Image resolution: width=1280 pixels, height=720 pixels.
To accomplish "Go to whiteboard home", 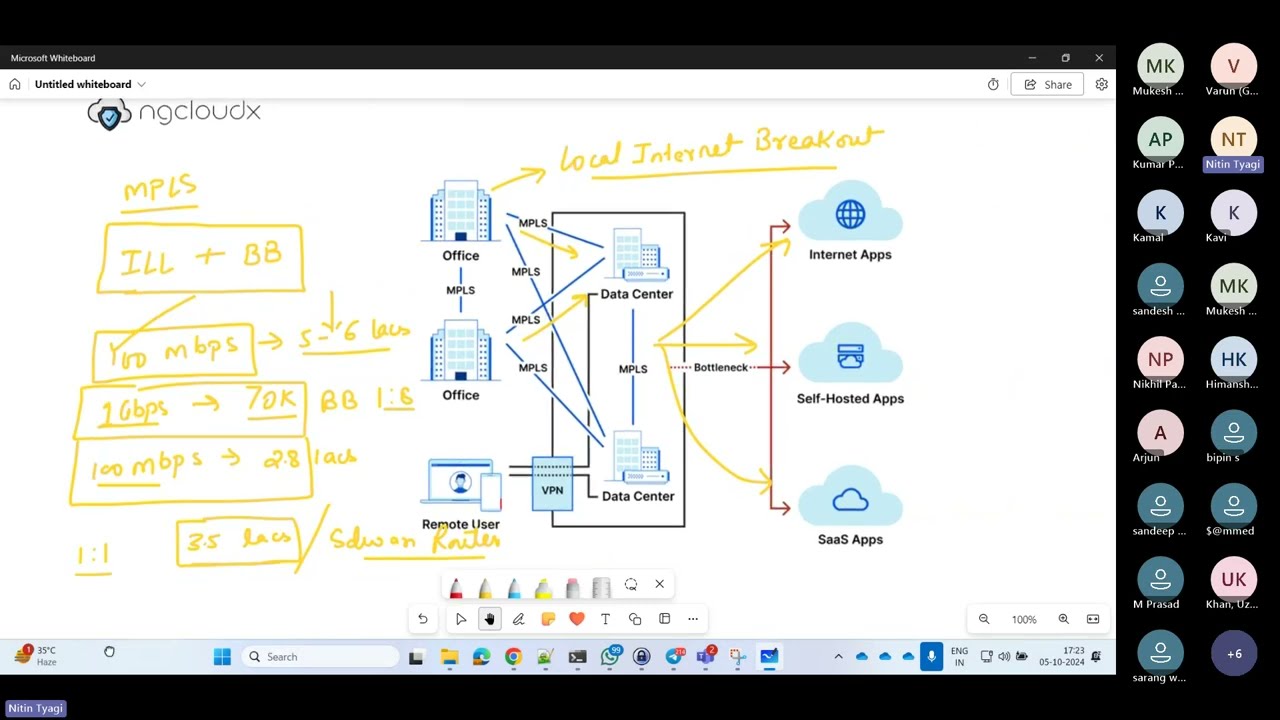I will tap(15, 84).
